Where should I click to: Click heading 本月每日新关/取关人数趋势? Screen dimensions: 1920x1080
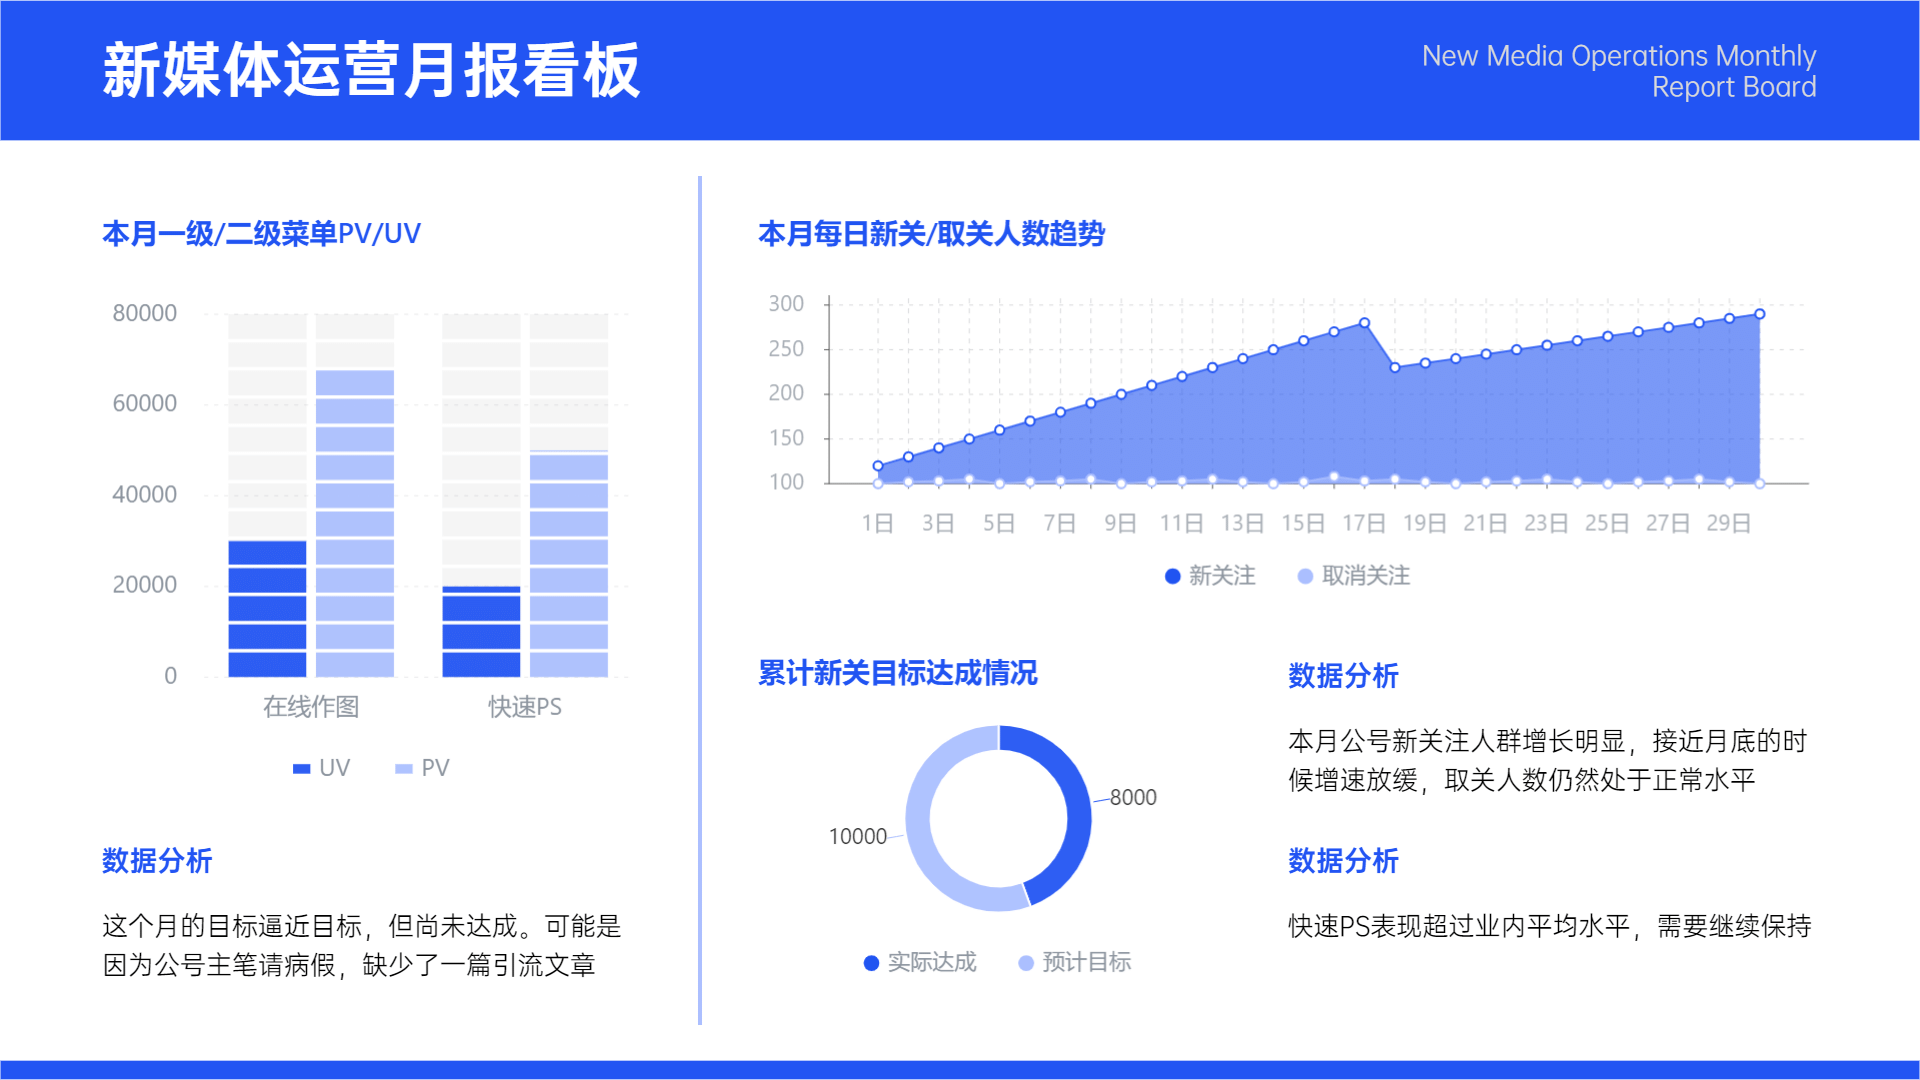(x=931, y=234)
